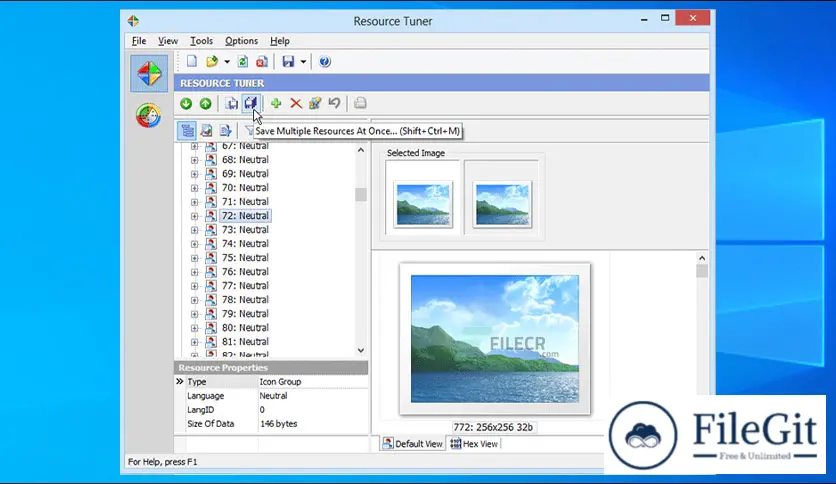Click the preview pane scrollbar thumb
Screen dimensions: 836x484
click(x=702, y=271)
